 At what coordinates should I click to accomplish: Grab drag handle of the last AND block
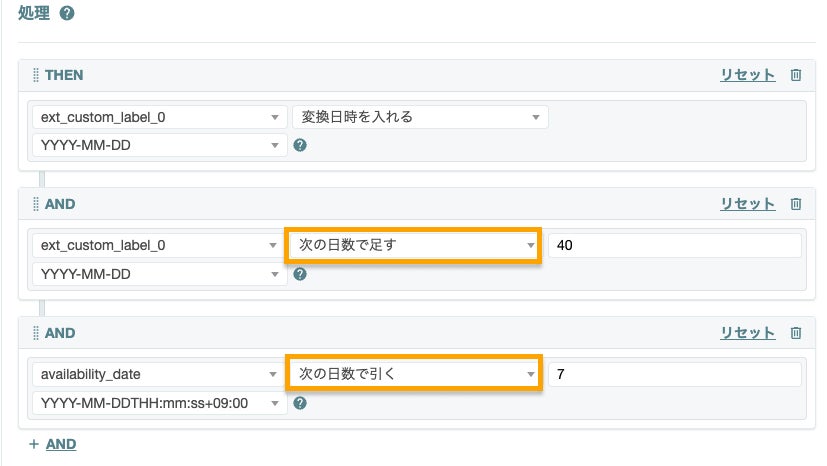36,333
